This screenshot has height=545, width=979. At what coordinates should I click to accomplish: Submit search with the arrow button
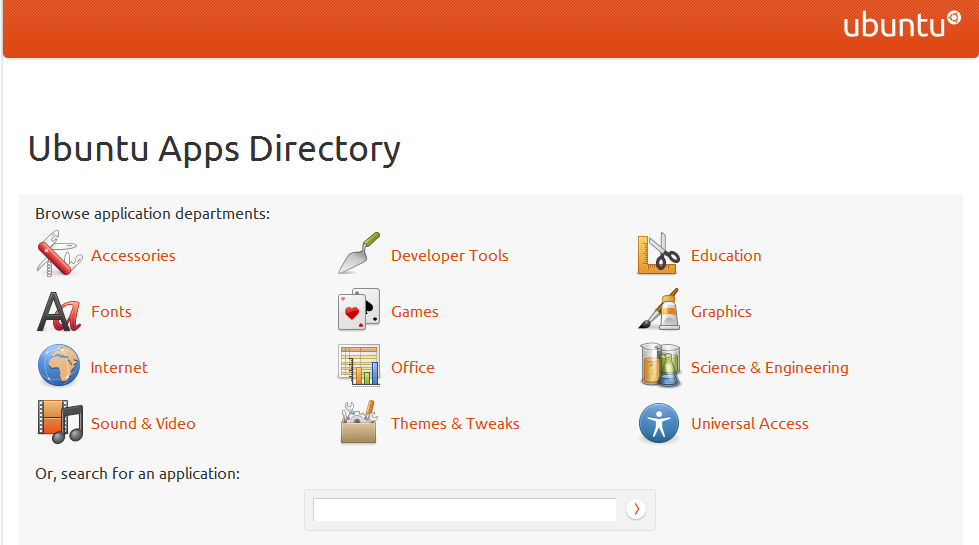point(636,509)
